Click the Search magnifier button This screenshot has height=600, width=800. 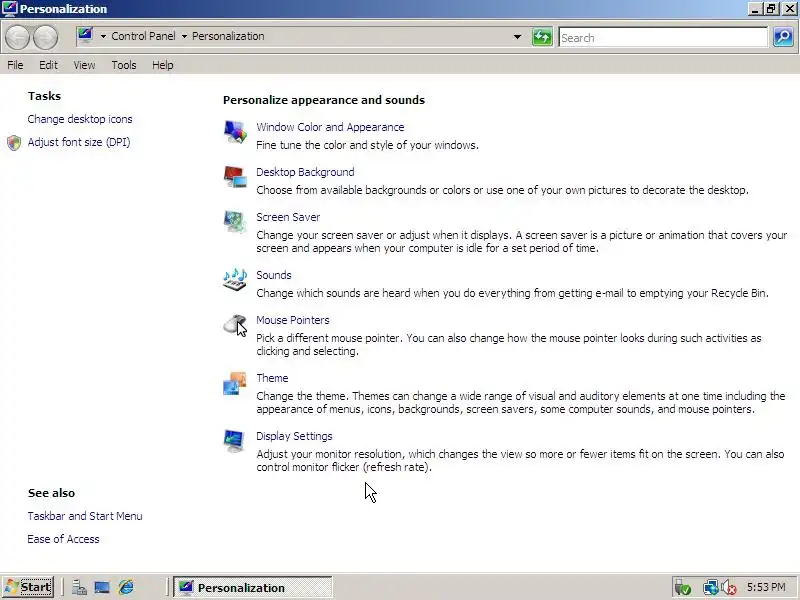pos(783,37)
